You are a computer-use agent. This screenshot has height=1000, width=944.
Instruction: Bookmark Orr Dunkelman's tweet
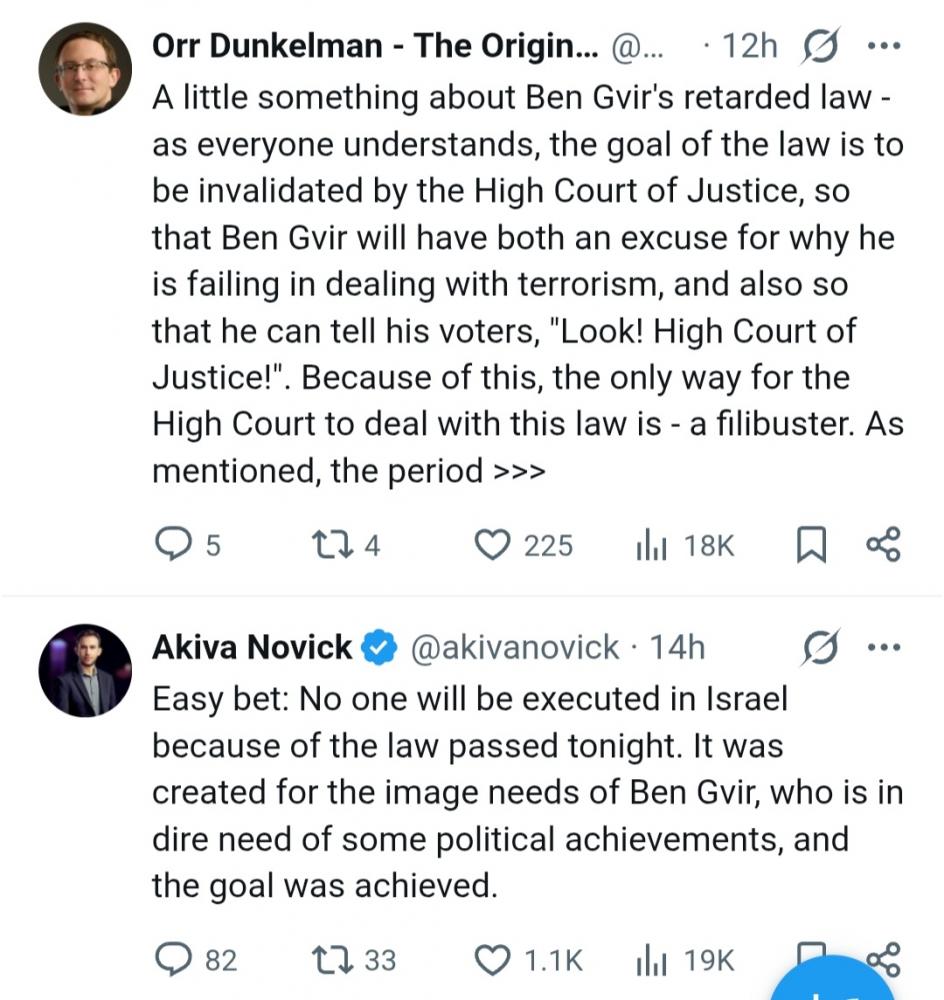810,545
